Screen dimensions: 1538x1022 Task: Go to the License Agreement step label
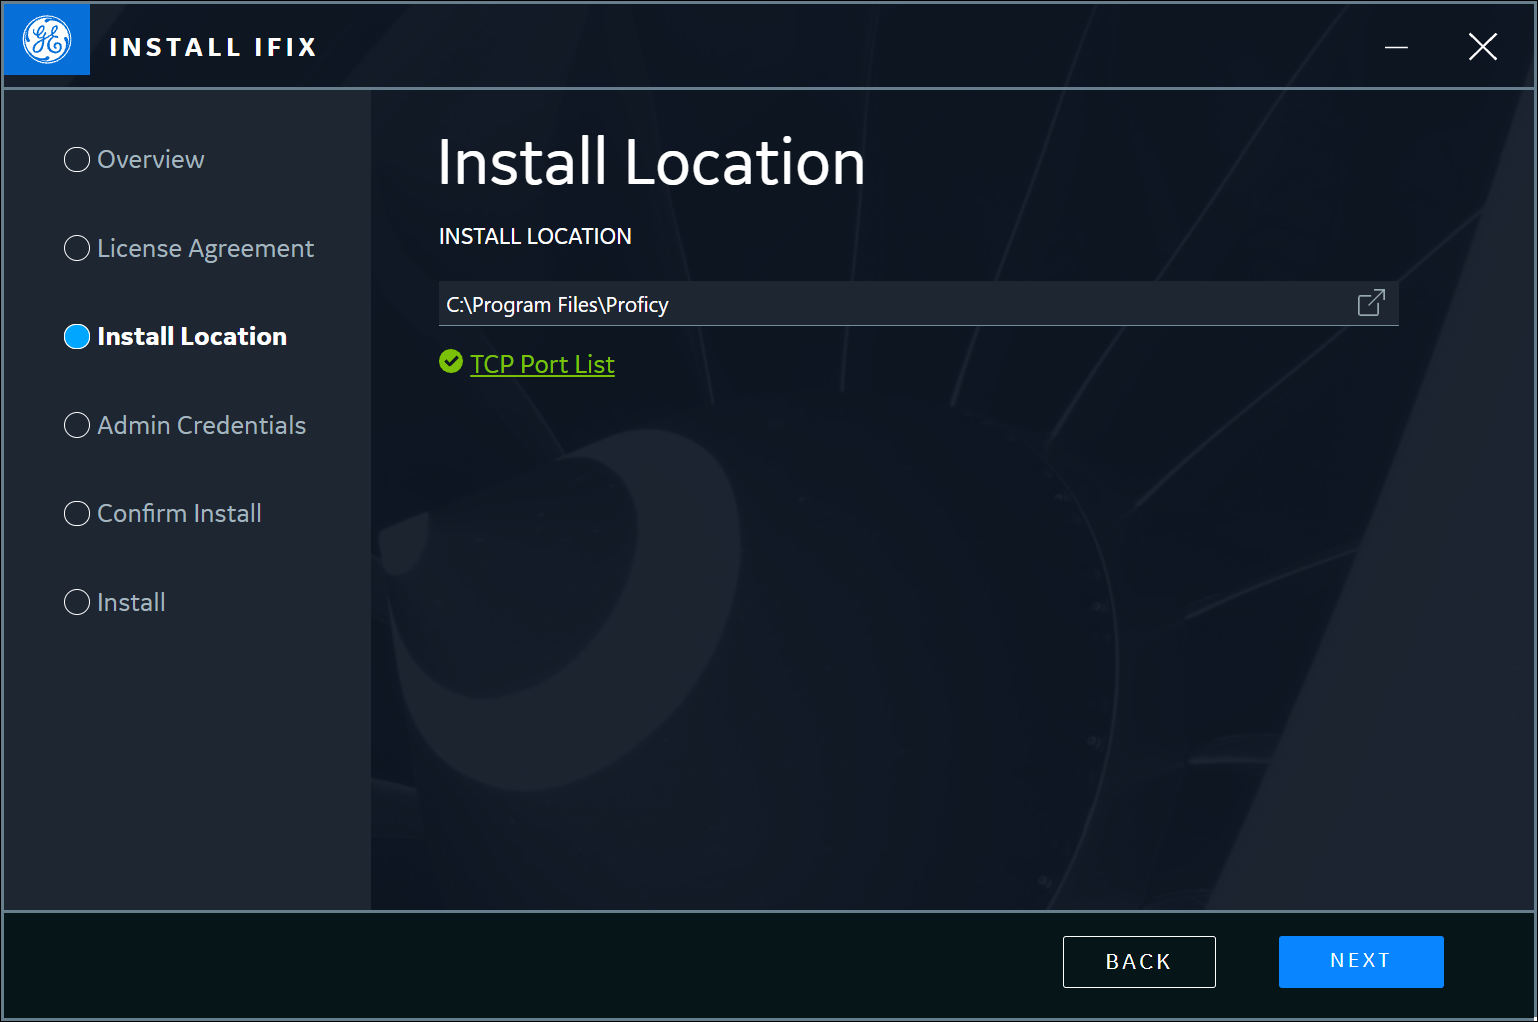tap(205, 249)
